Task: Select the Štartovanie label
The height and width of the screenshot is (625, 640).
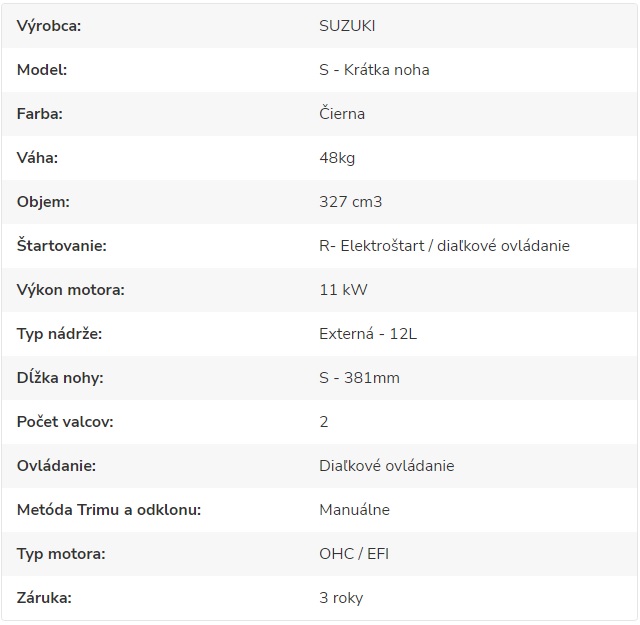Action: pyautogui.click(x=62, y=246)
